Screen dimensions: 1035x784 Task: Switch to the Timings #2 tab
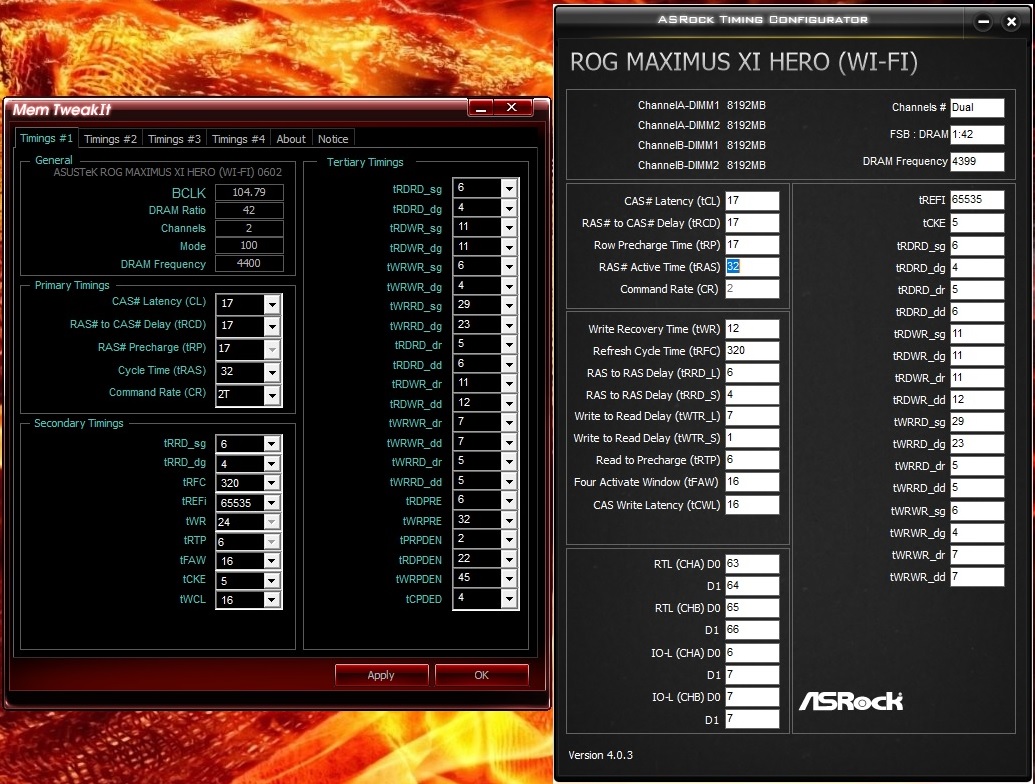(x=110, y=139)
